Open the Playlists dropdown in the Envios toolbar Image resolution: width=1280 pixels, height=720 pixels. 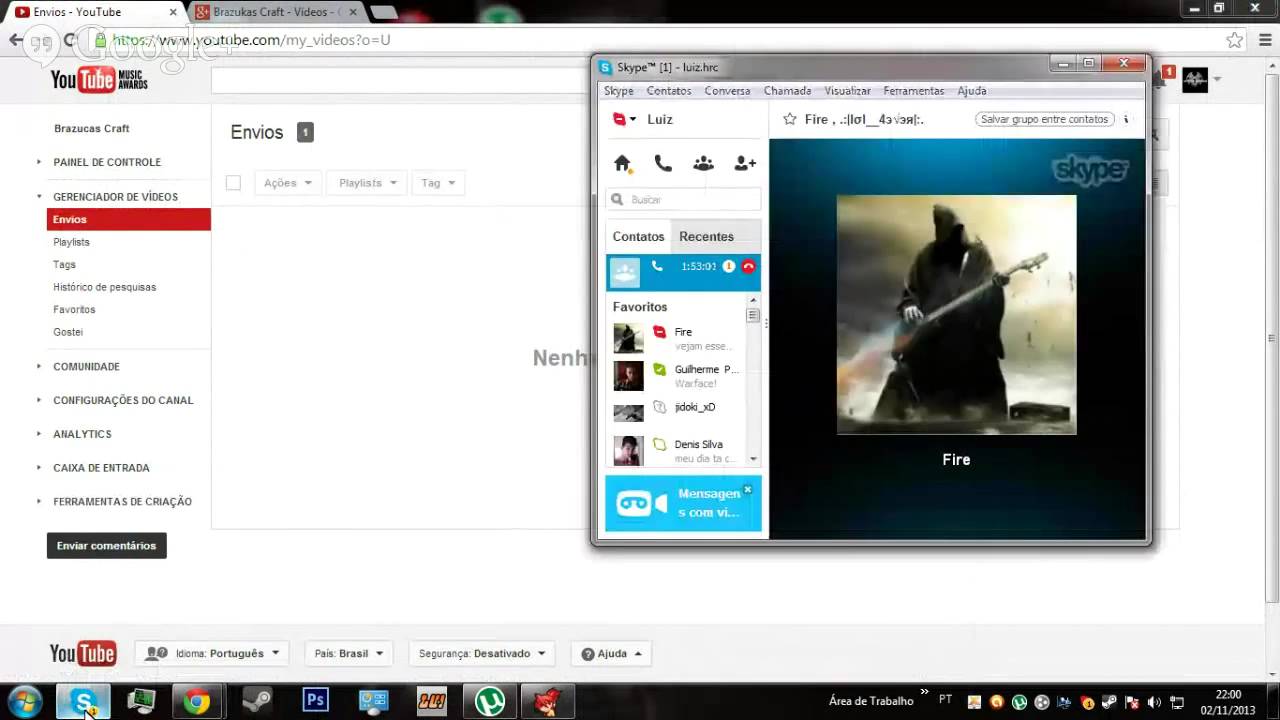pos(367,183)
